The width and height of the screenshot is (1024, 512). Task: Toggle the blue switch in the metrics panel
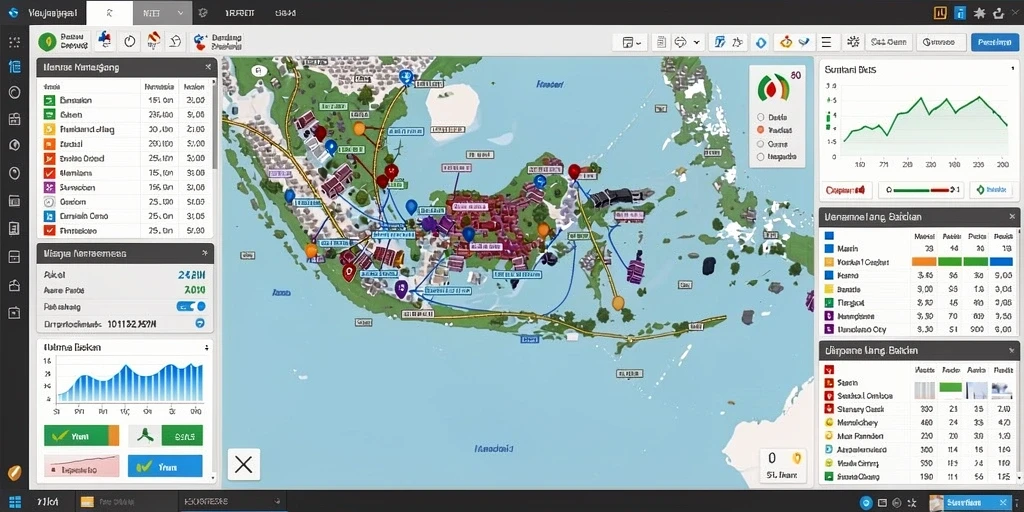191,306
